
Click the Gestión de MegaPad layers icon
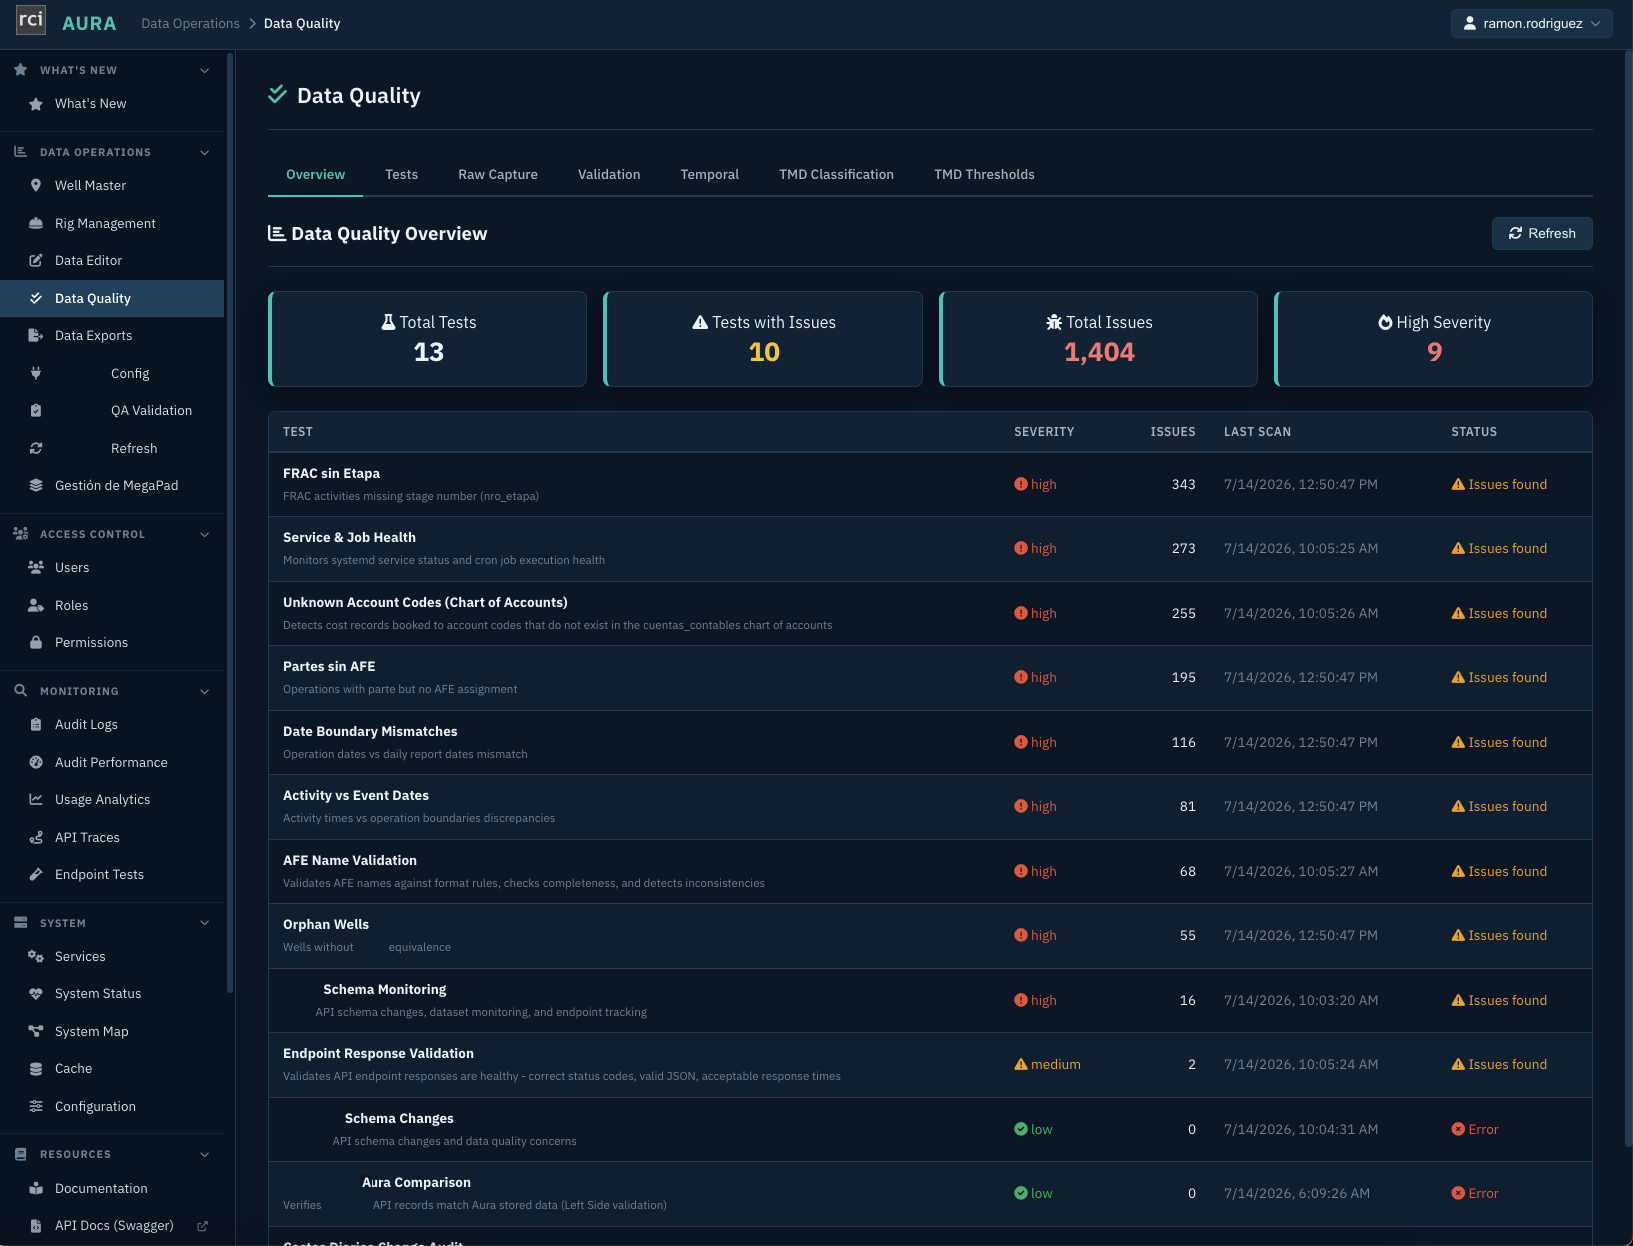36,485
